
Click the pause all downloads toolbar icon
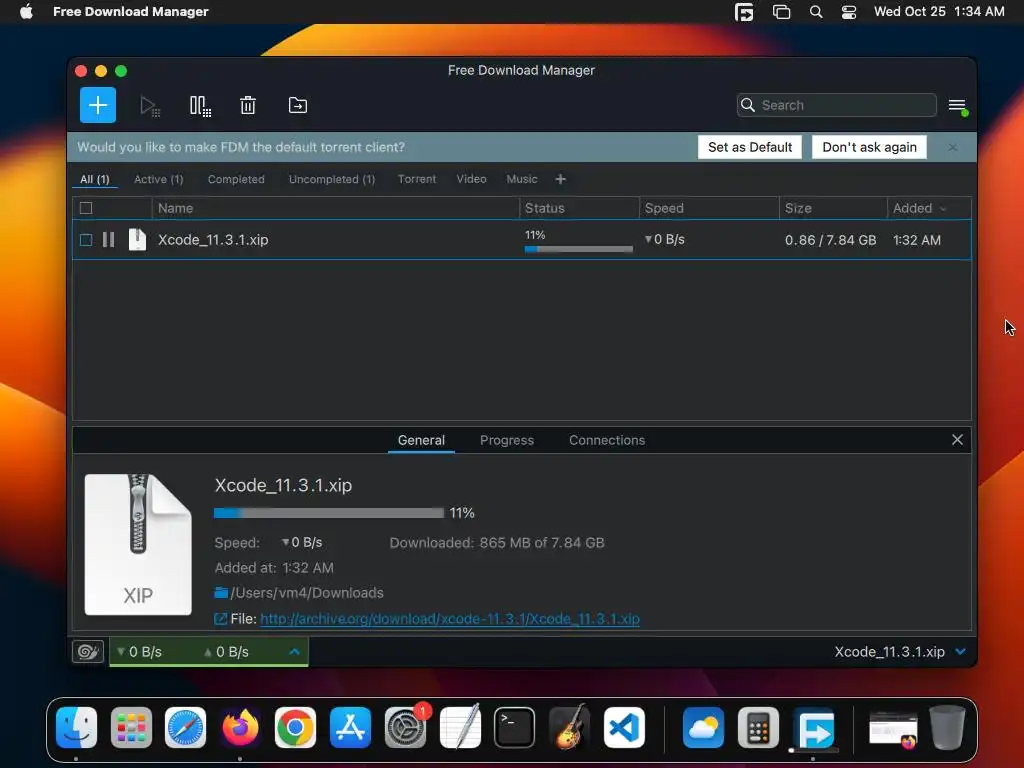[200, 106]
